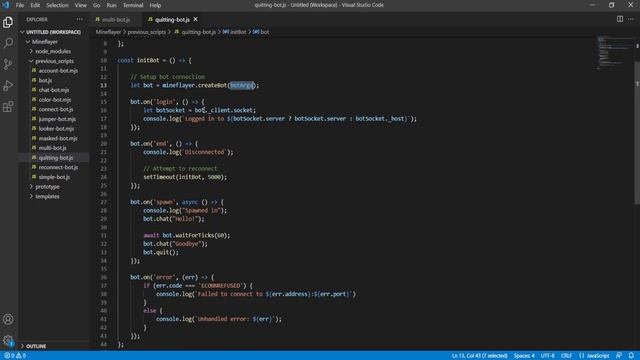The image size is (640, 360).
Task: Click line number 27 in gutter
Action: pyautogui.click(x=104, y=202)
